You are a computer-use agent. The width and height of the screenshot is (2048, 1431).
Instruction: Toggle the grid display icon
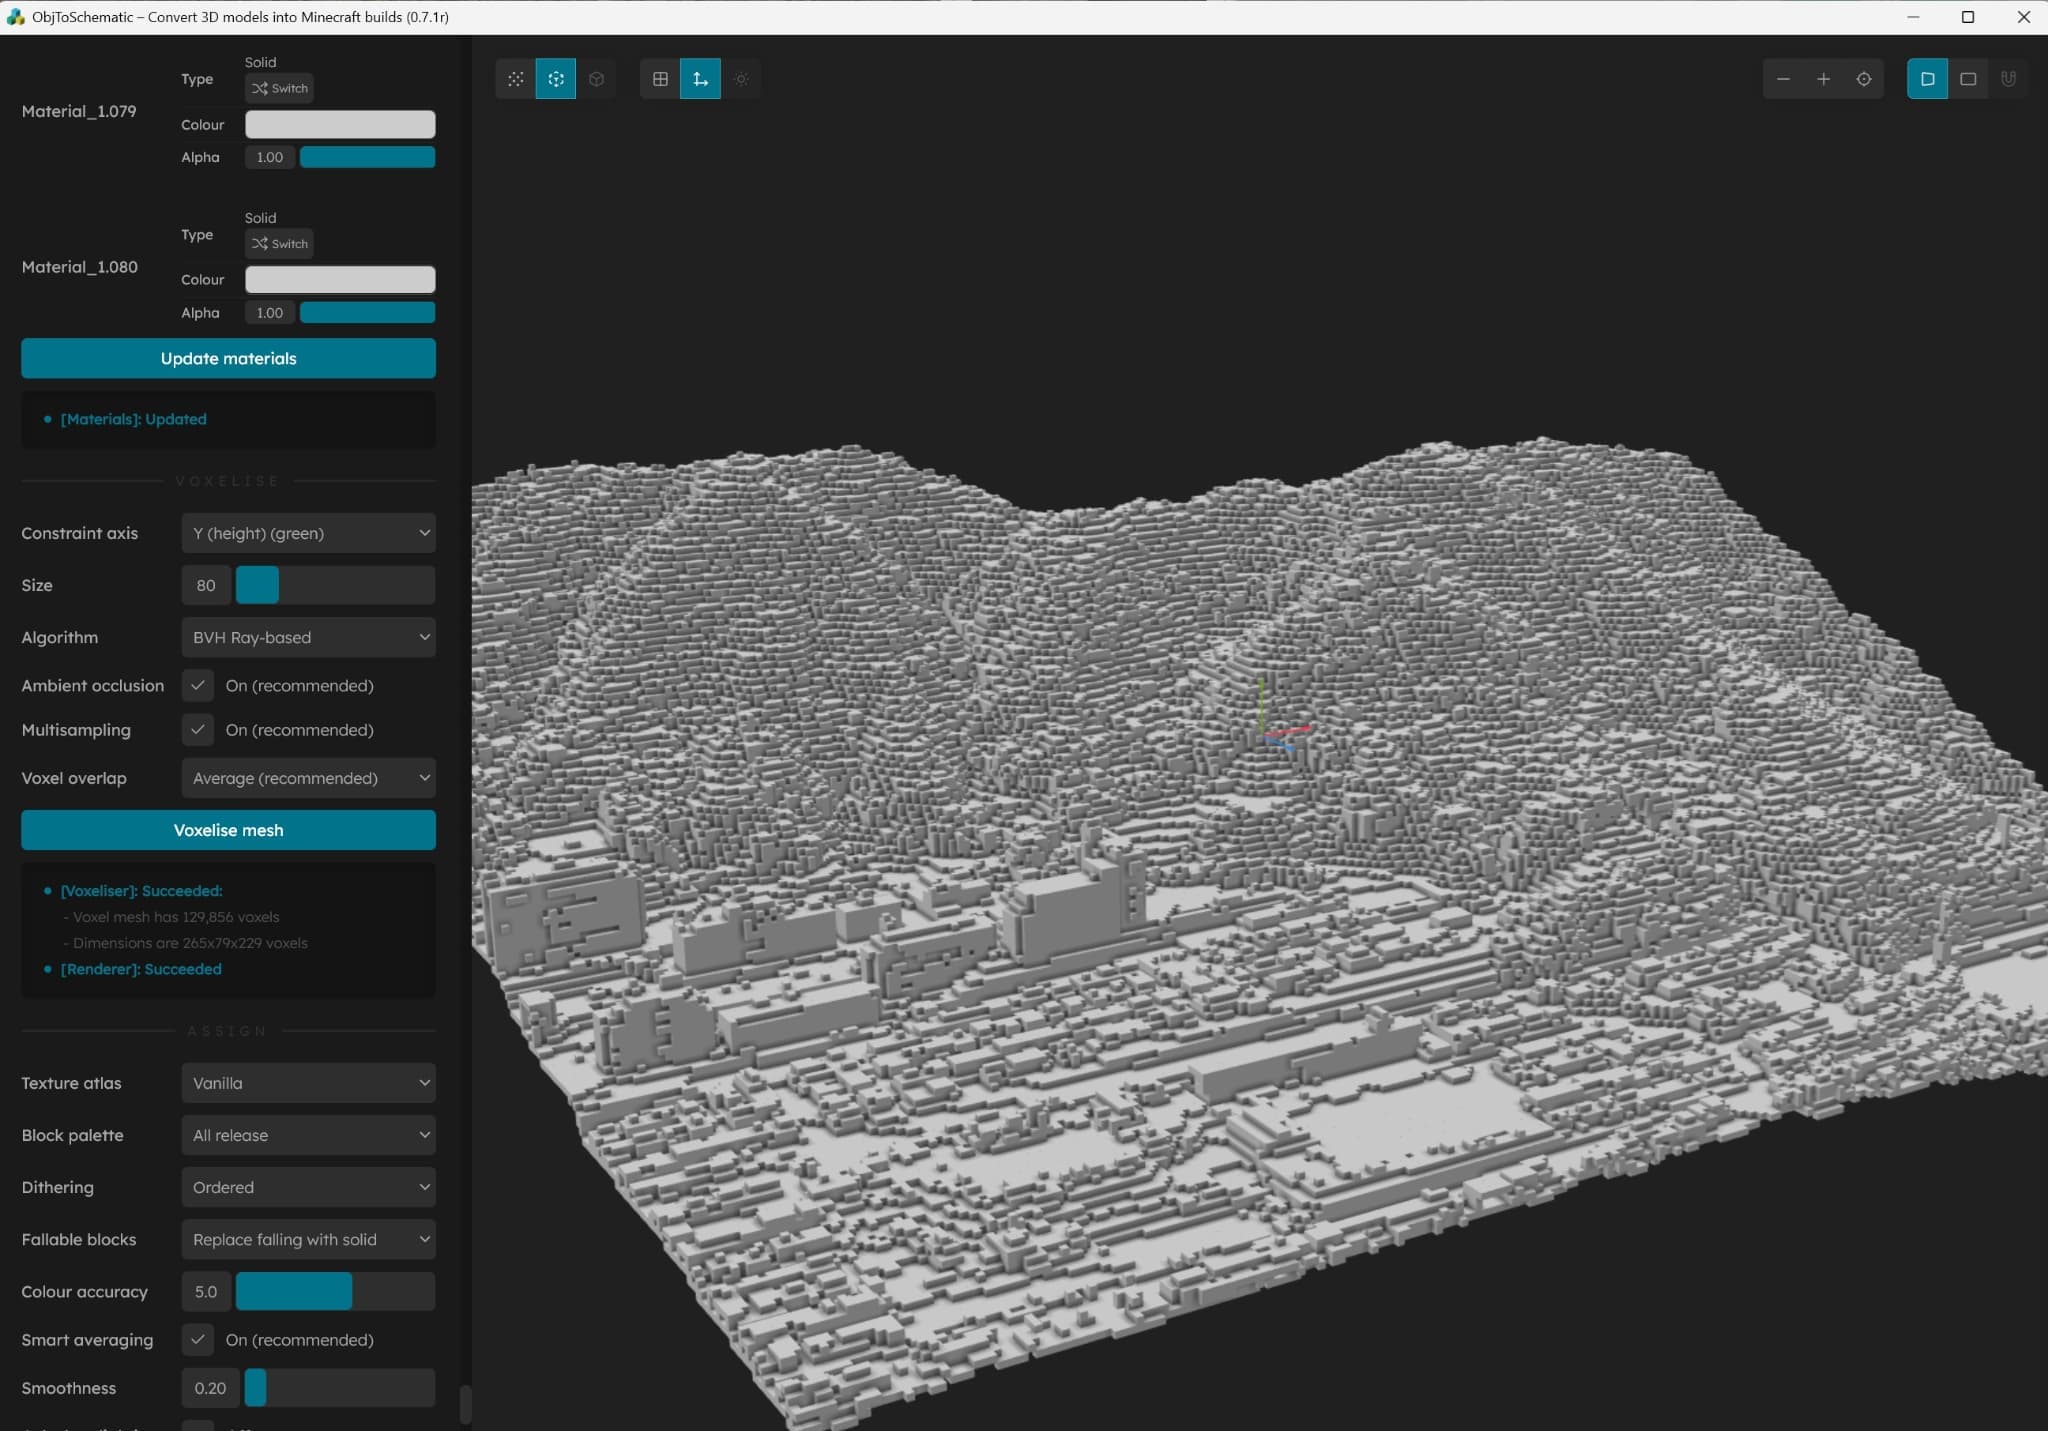660,79
